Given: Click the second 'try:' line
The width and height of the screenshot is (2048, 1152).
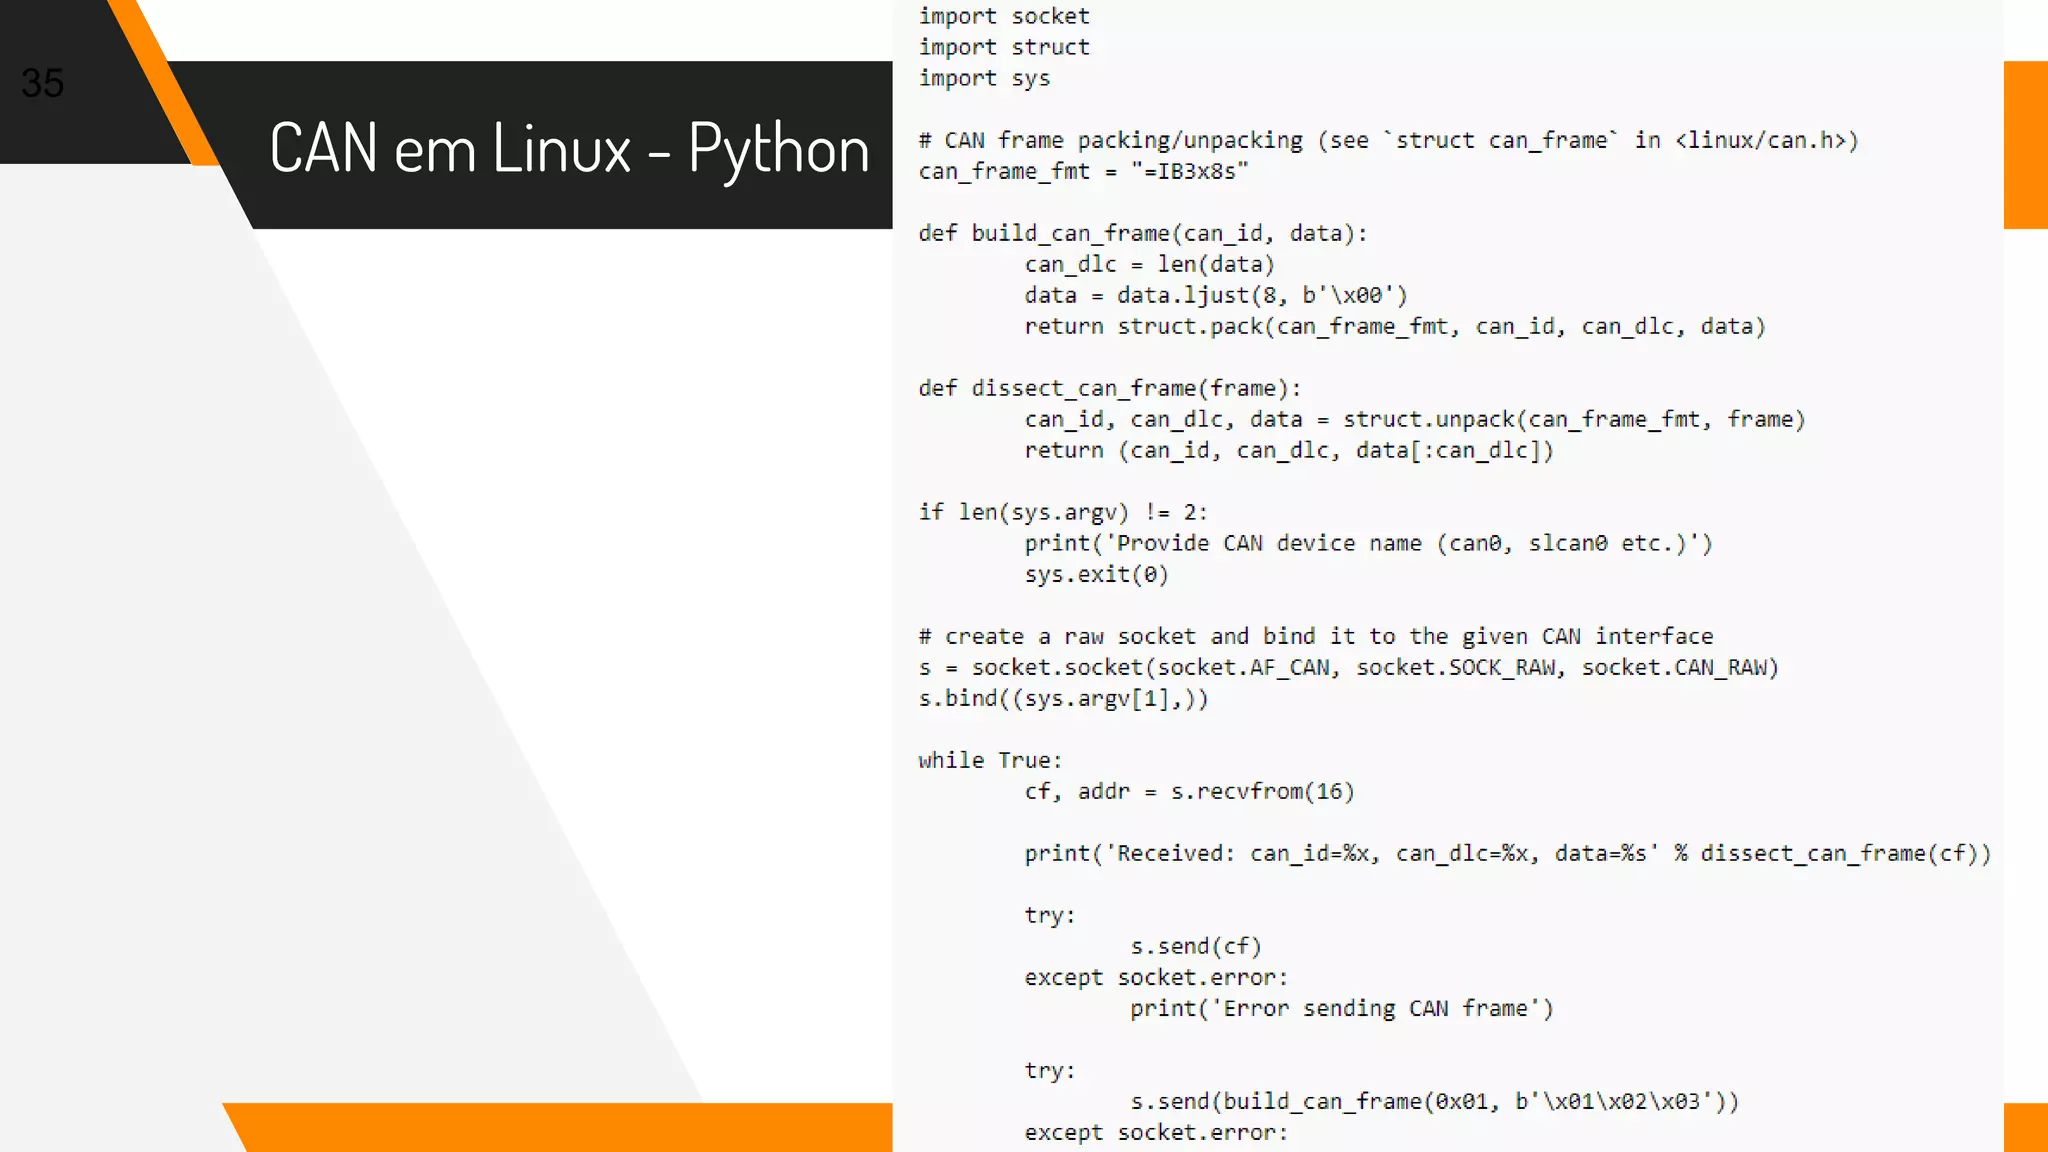Looking at the screenshot, I should [1050, 1070].
